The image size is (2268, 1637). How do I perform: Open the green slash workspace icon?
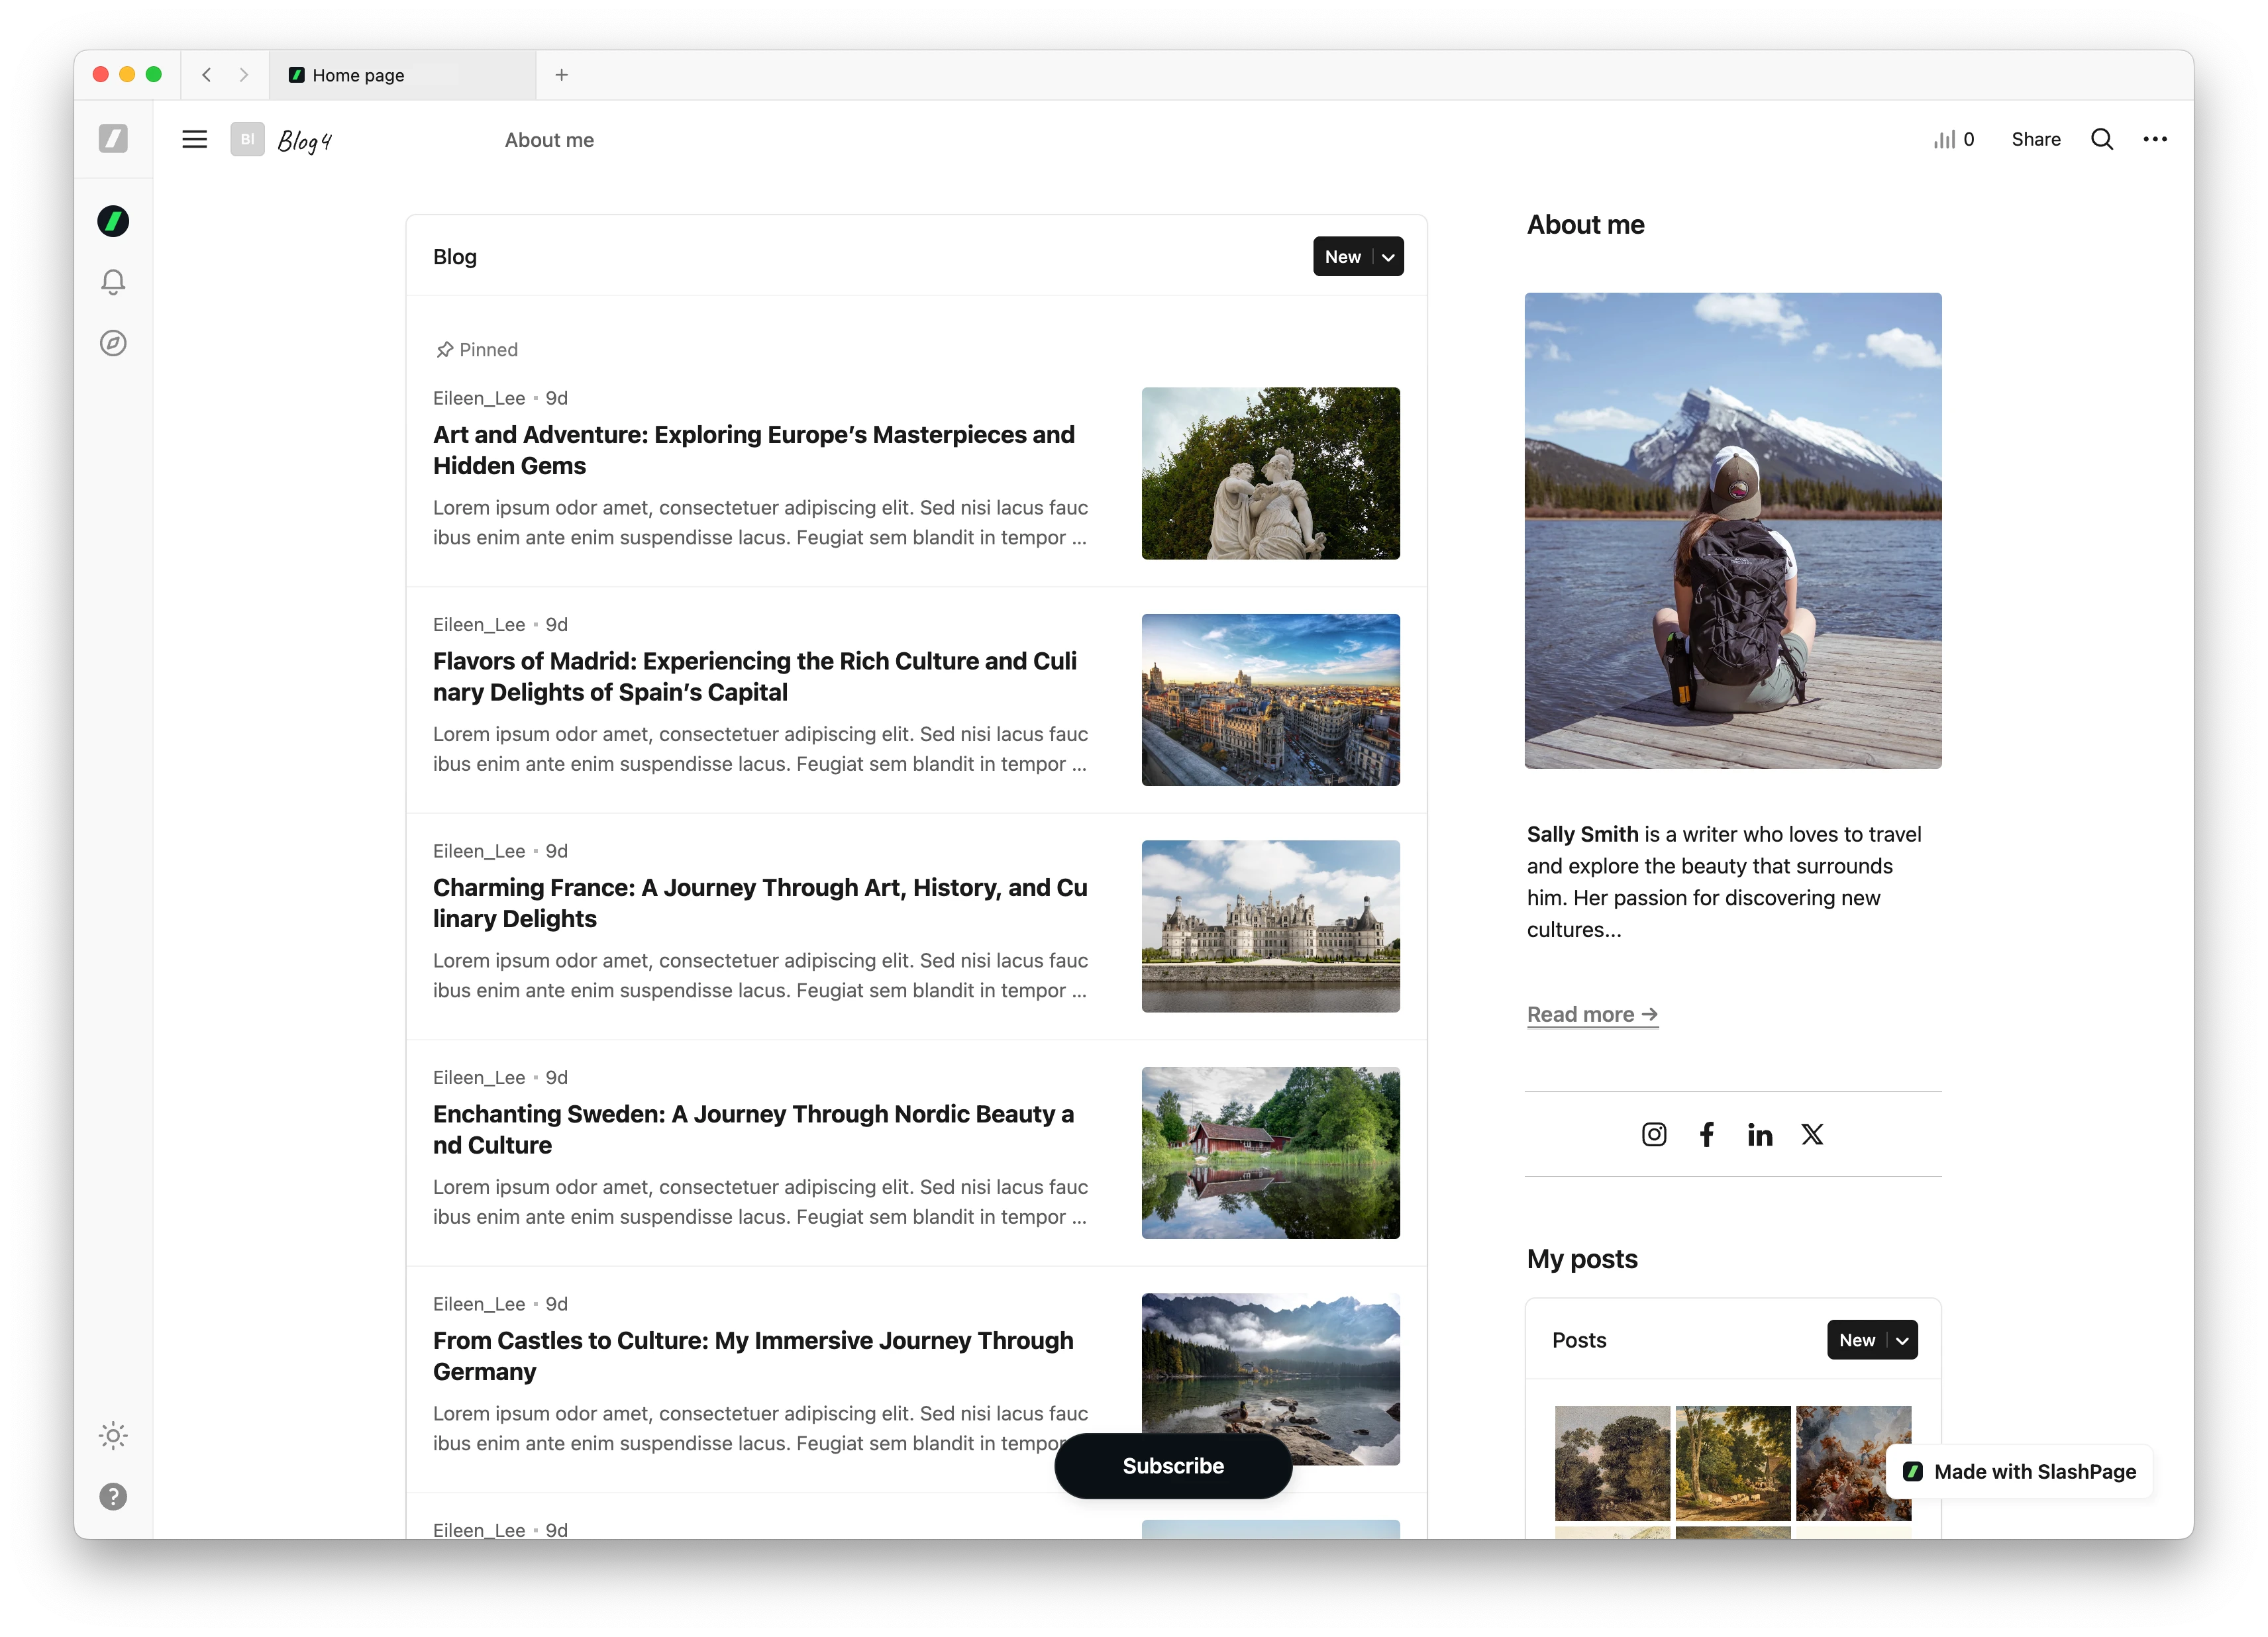point(113,221)
